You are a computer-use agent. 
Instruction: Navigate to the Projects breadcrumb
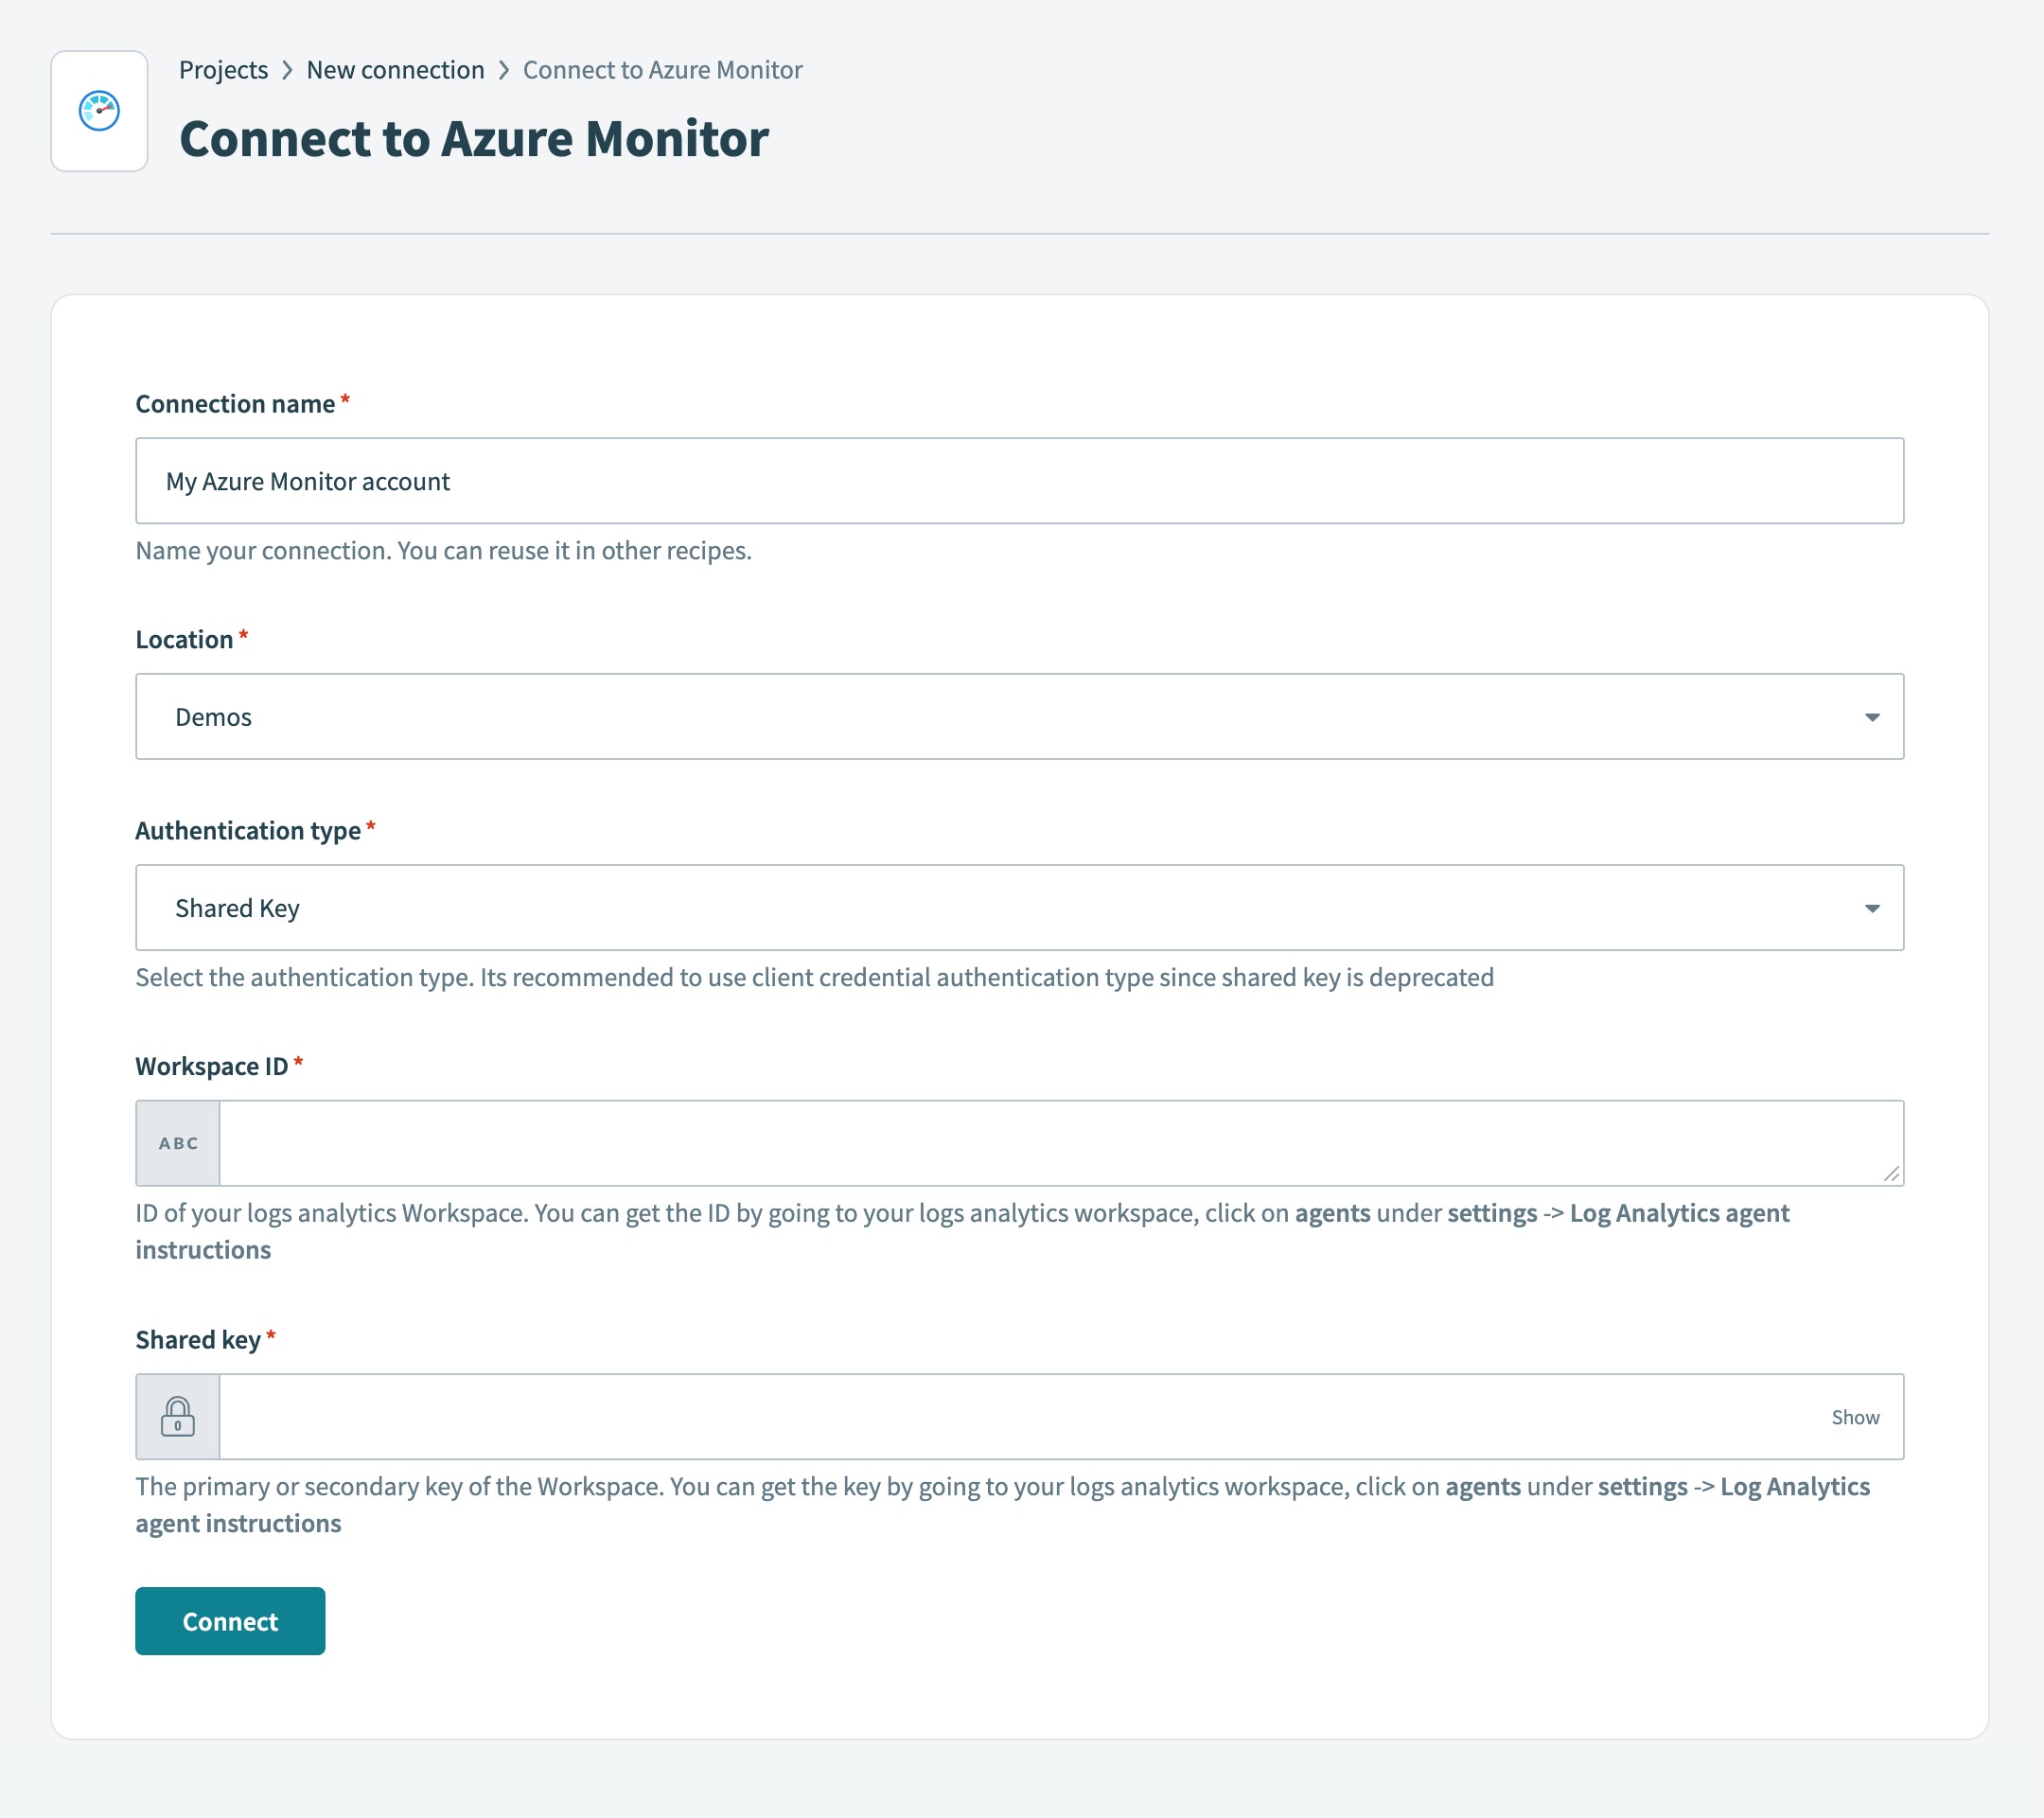pyautogui.click(x=223, y=69)
